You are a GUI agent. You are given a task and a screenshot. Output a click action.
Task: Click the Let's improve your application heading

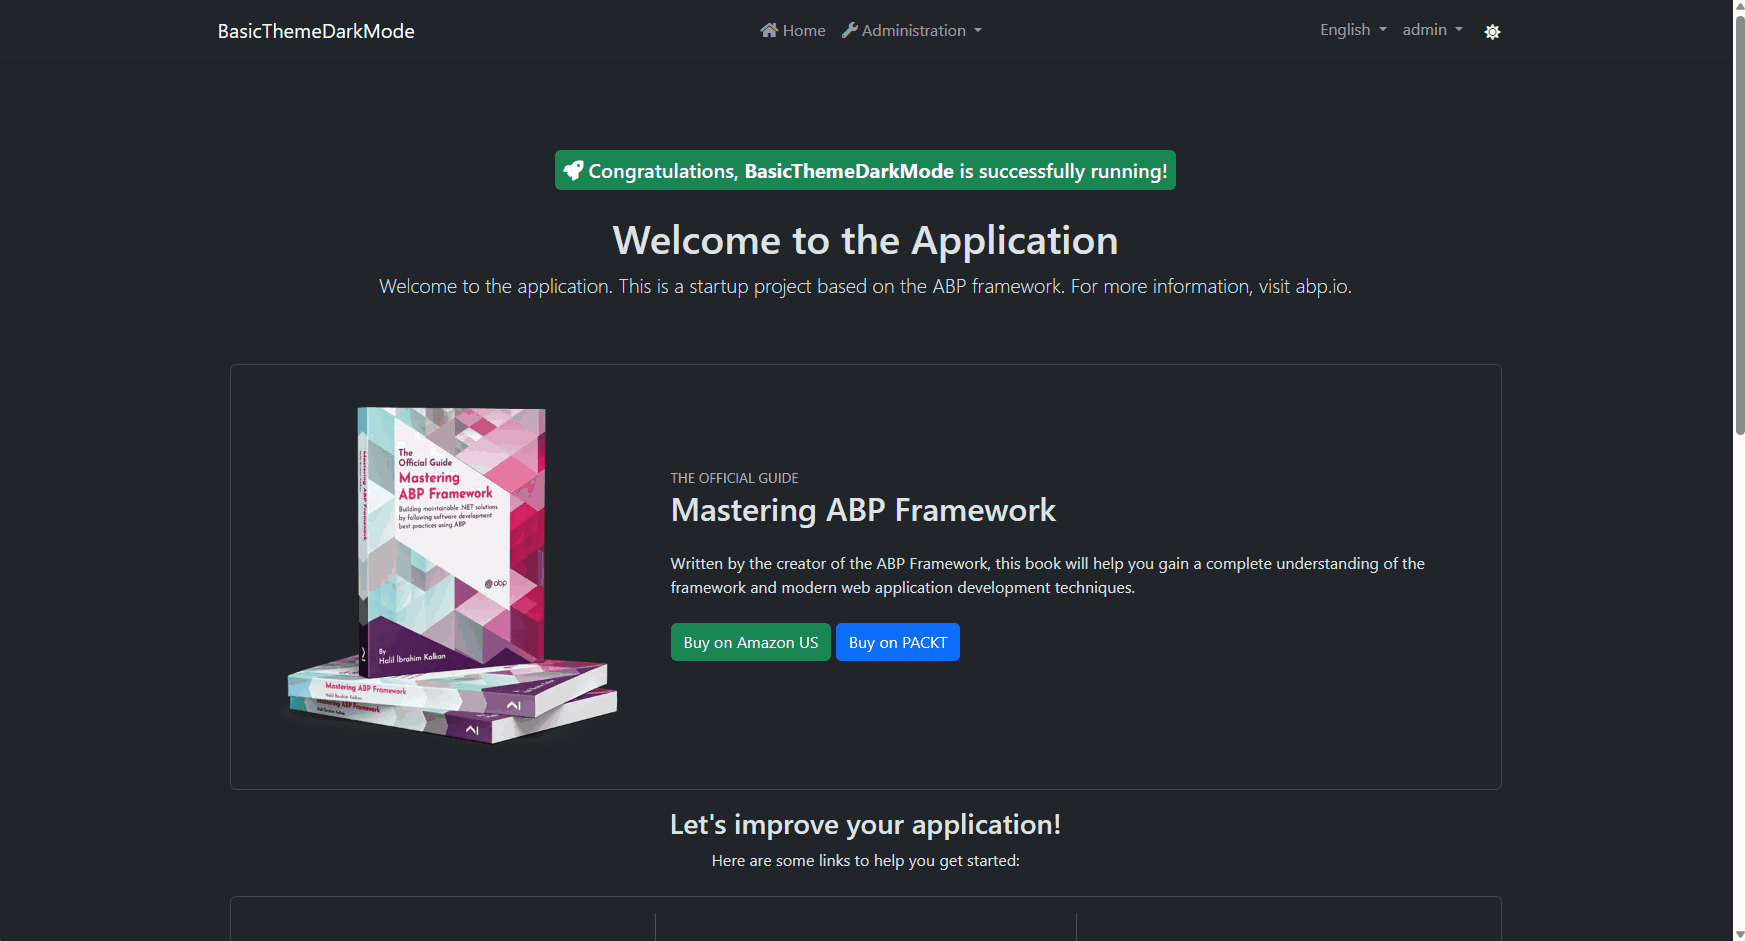(x=865, y=825)
